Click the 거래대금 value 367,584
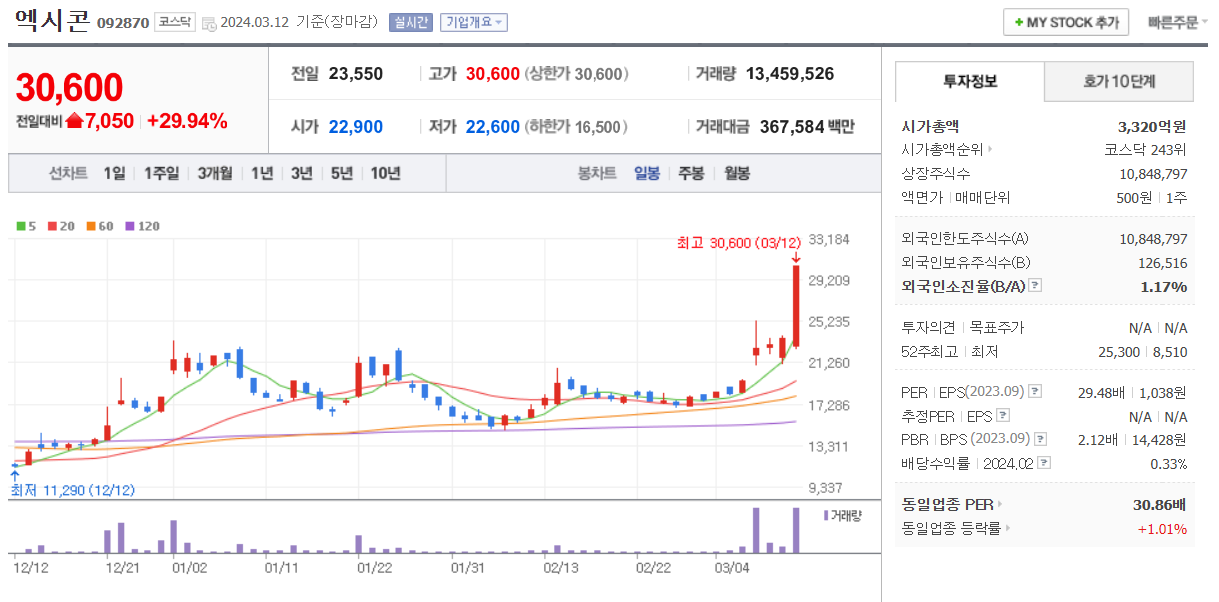 coord(792,127)
